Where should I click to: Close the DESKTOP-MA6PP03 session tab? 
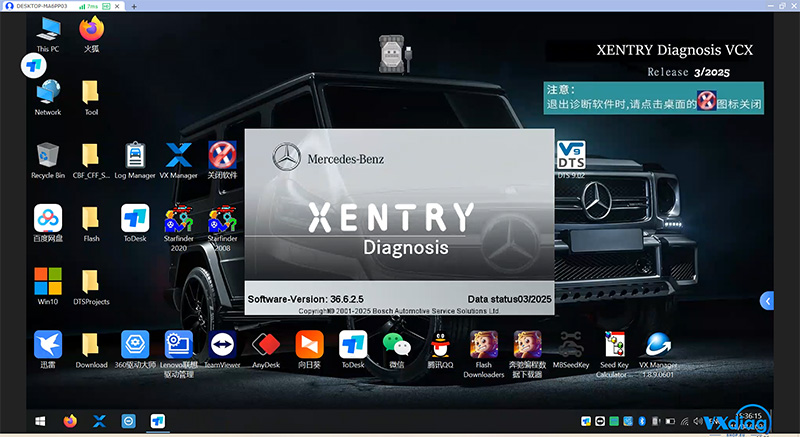coord(117,6)
